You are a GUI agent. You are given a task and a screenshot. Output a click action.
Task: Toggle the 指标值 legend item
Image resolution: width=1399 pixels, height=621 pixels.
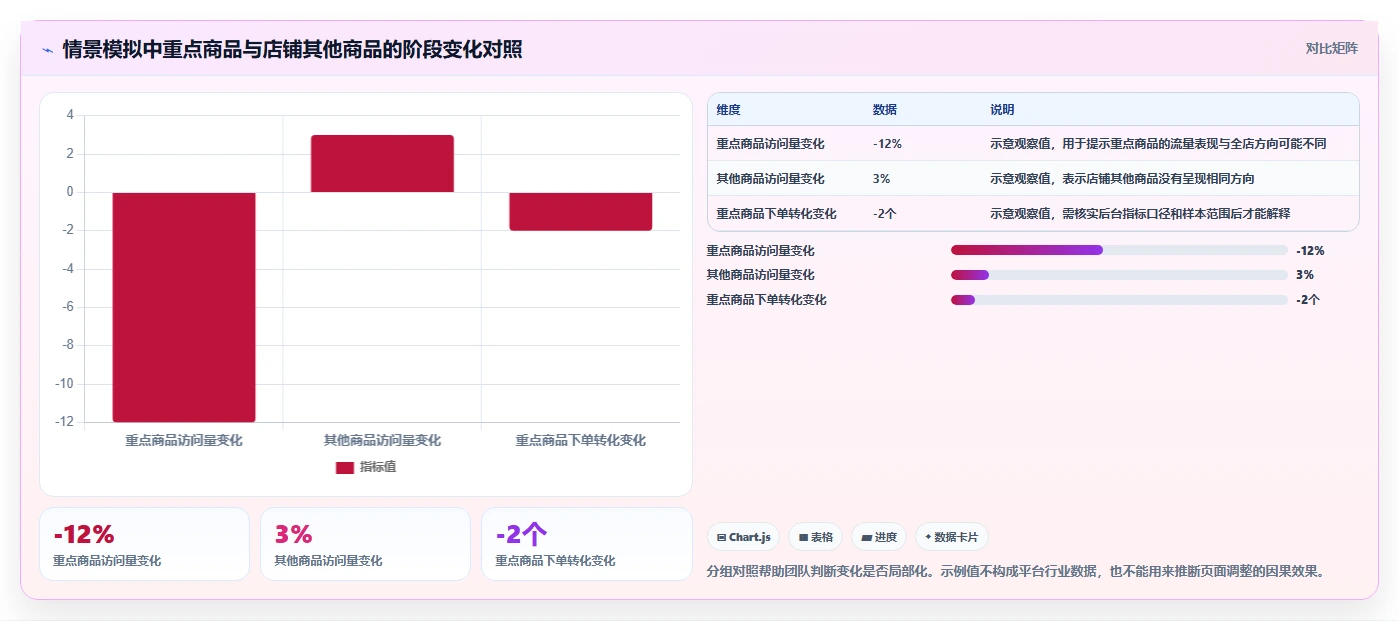366,467
